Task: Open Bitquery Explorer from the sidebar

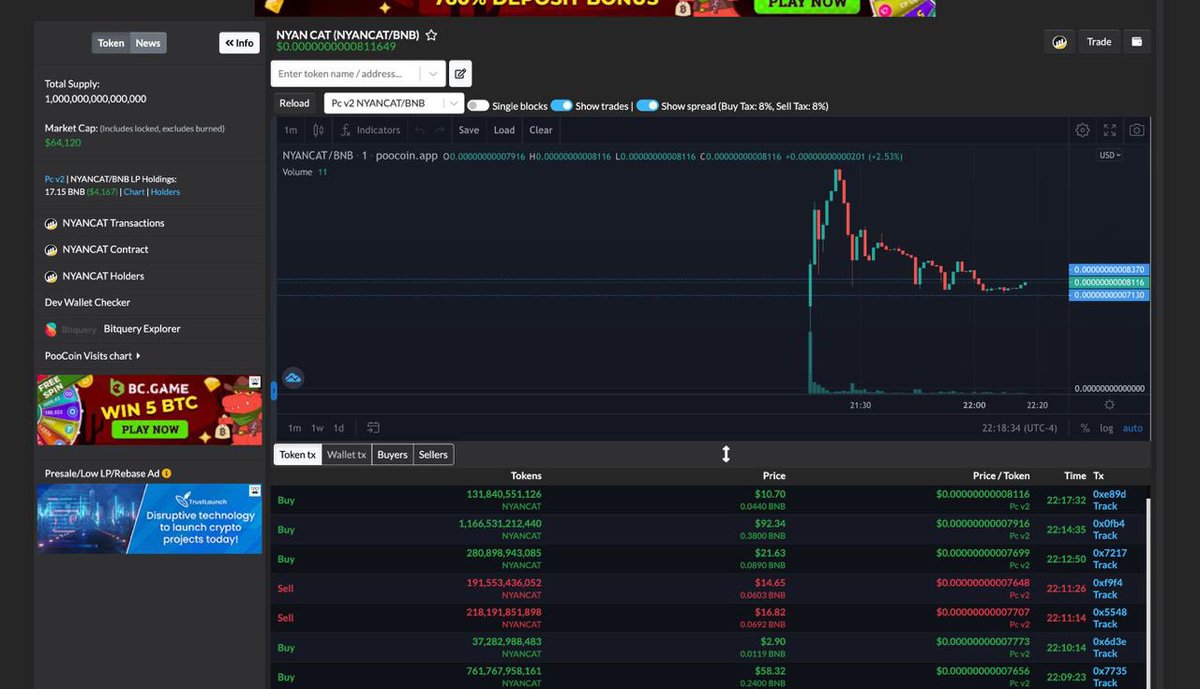Action: coord(141,329)
